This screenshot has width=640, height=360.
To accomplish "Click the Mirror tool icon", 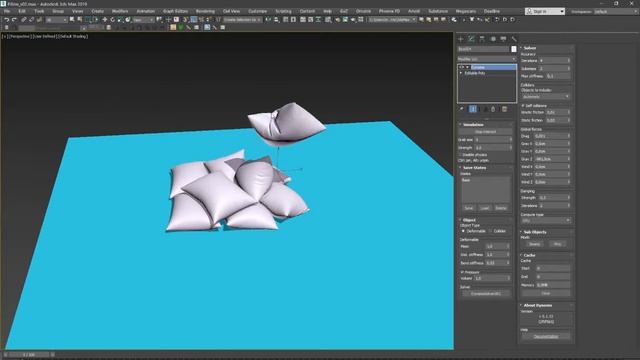I will (268, 20).
